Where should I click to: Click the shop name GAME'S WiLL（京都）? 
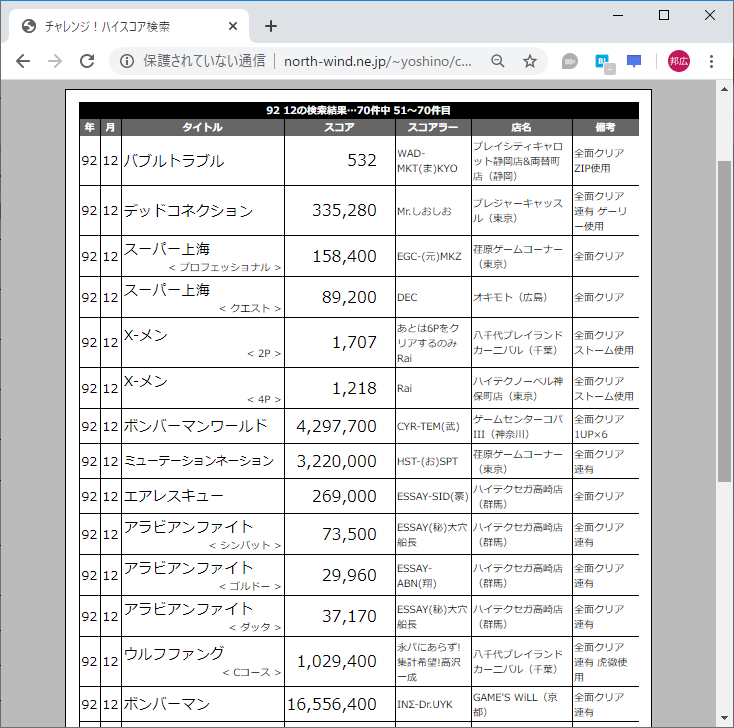(x=515, y=705)
